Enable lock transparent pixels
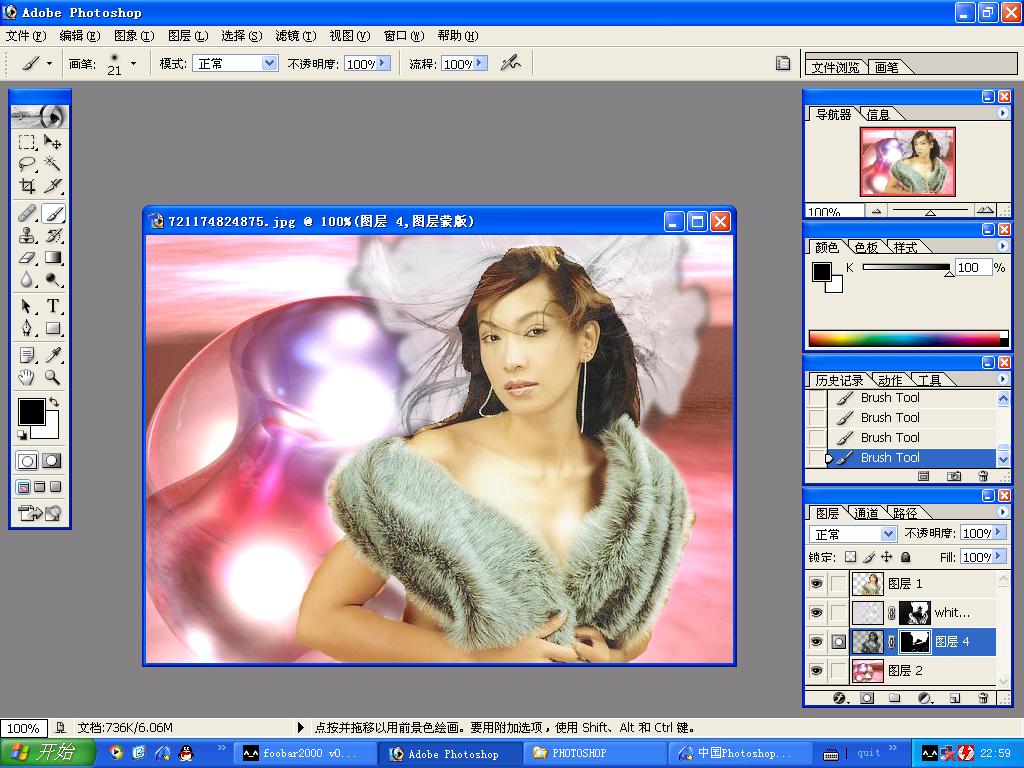 coord(850,557)
